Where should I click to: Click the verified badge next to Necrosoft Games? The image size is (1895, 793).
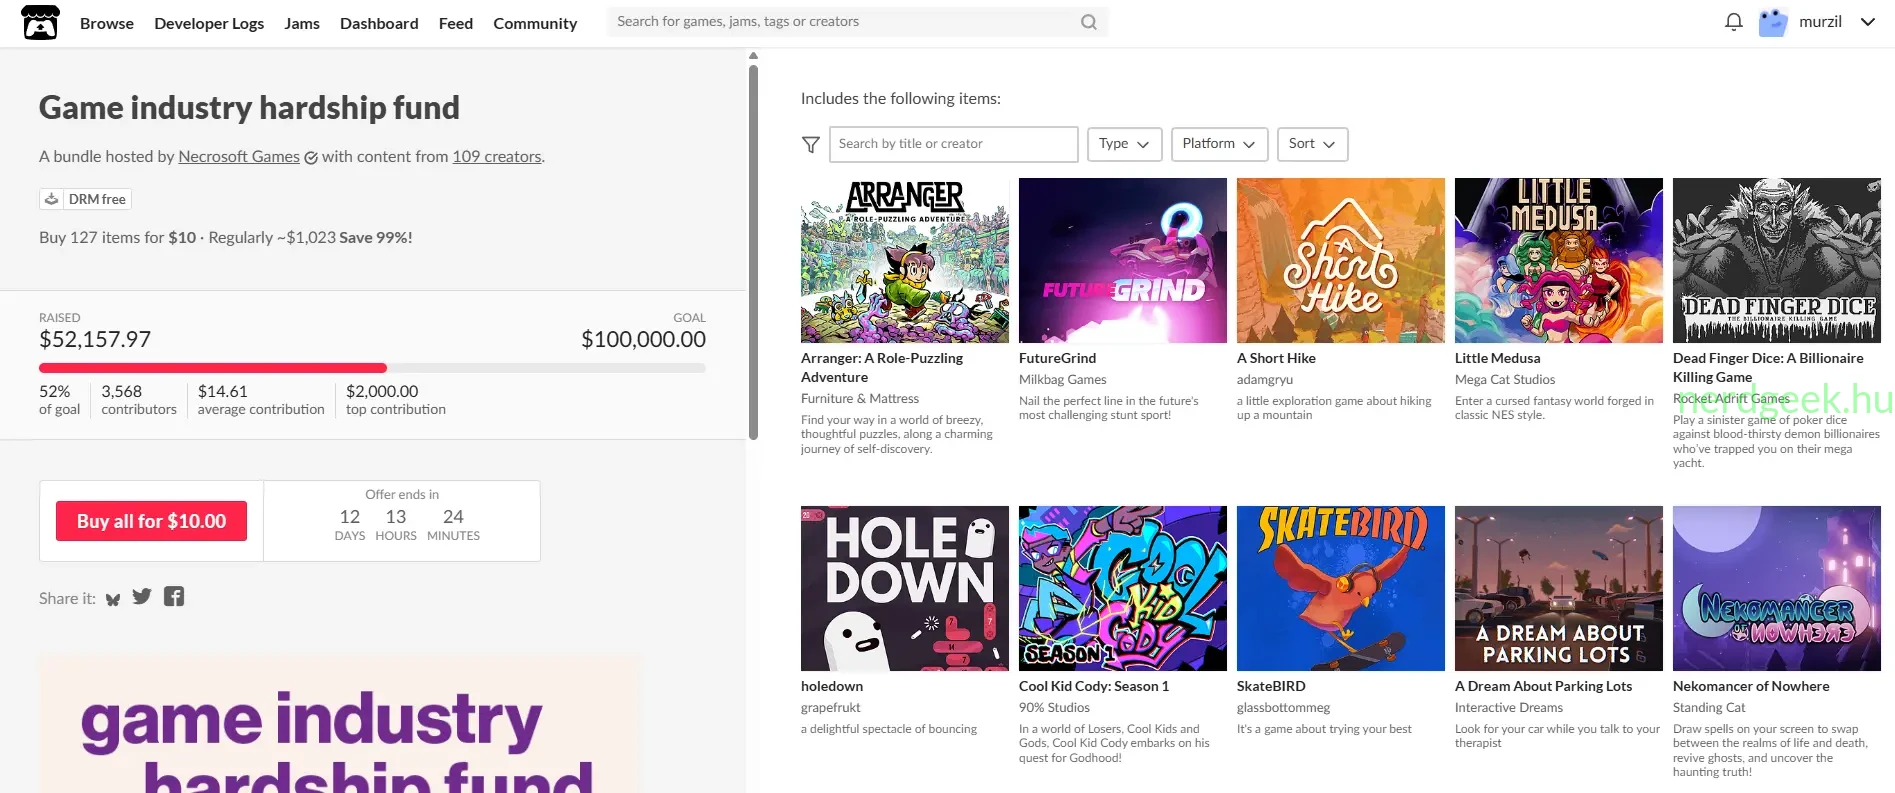tap(311, 158)
